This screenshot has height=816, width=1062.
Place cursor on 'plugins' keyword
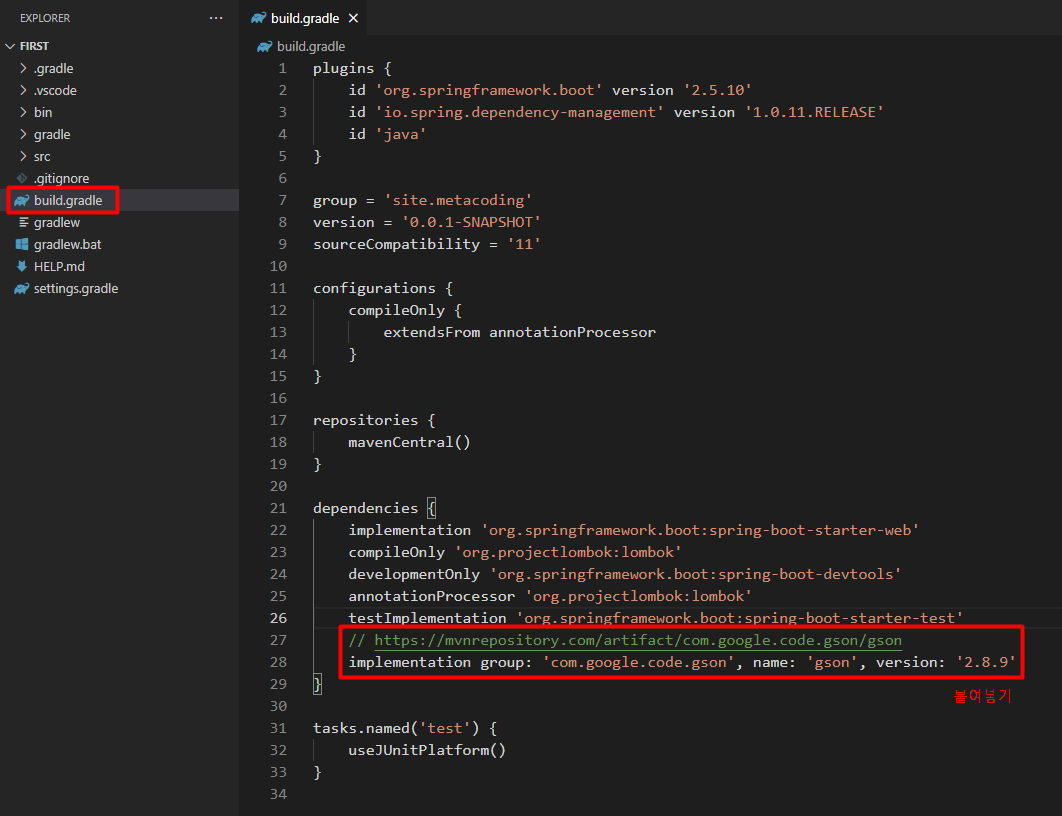(x=343, y=68)
